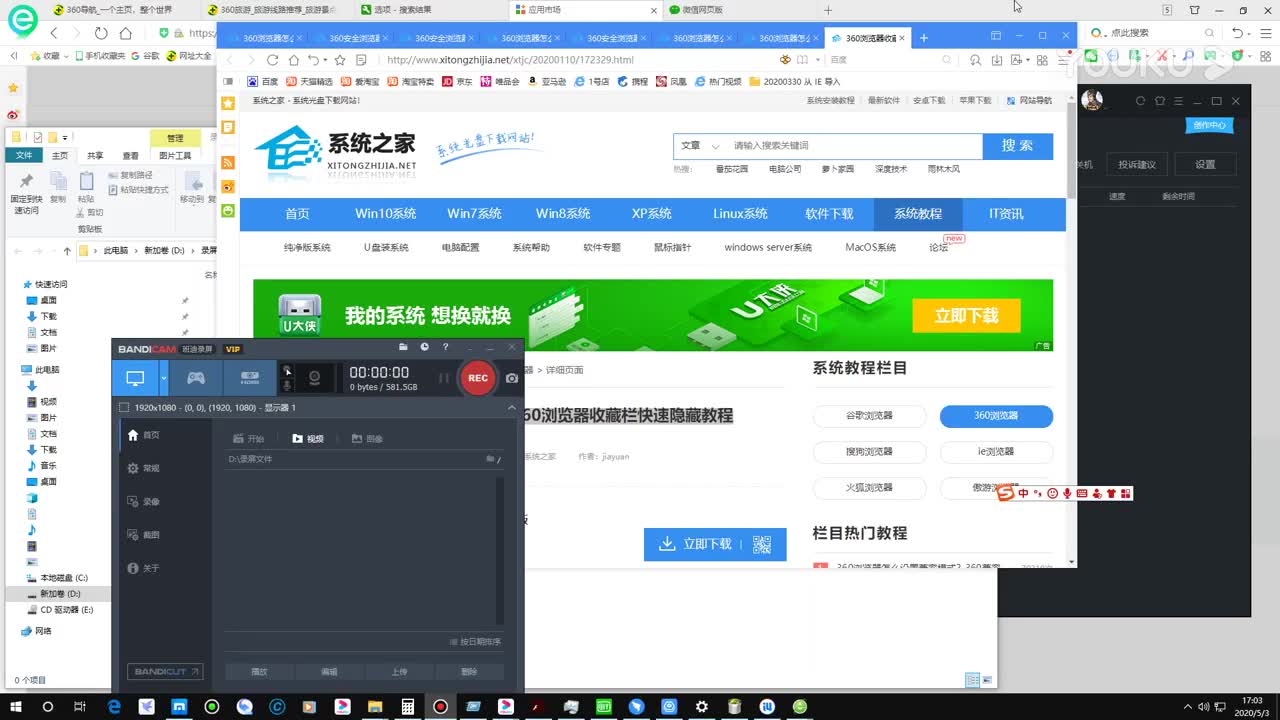Toggle Chinese/English input on the Sogou bar
This screenshot has width=1280, height=720.
pos(1022,492)
